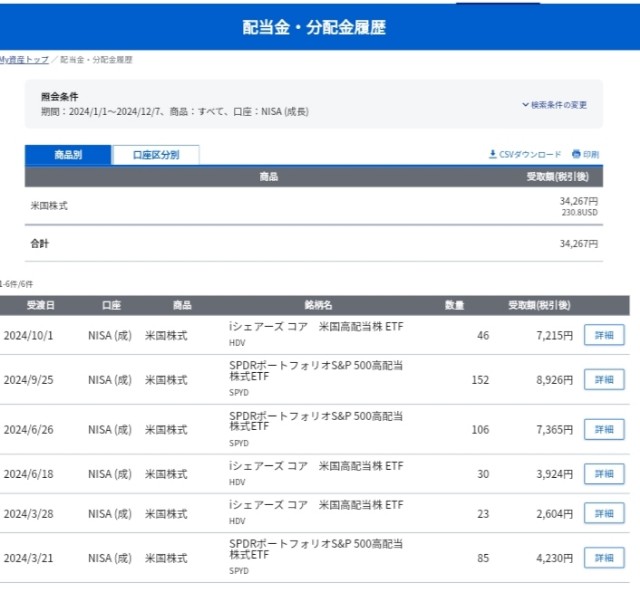Image resolution: width=640 pixels, height=592 pixels.
Task: Click the 合計 total row label
Action: point(40,244)
